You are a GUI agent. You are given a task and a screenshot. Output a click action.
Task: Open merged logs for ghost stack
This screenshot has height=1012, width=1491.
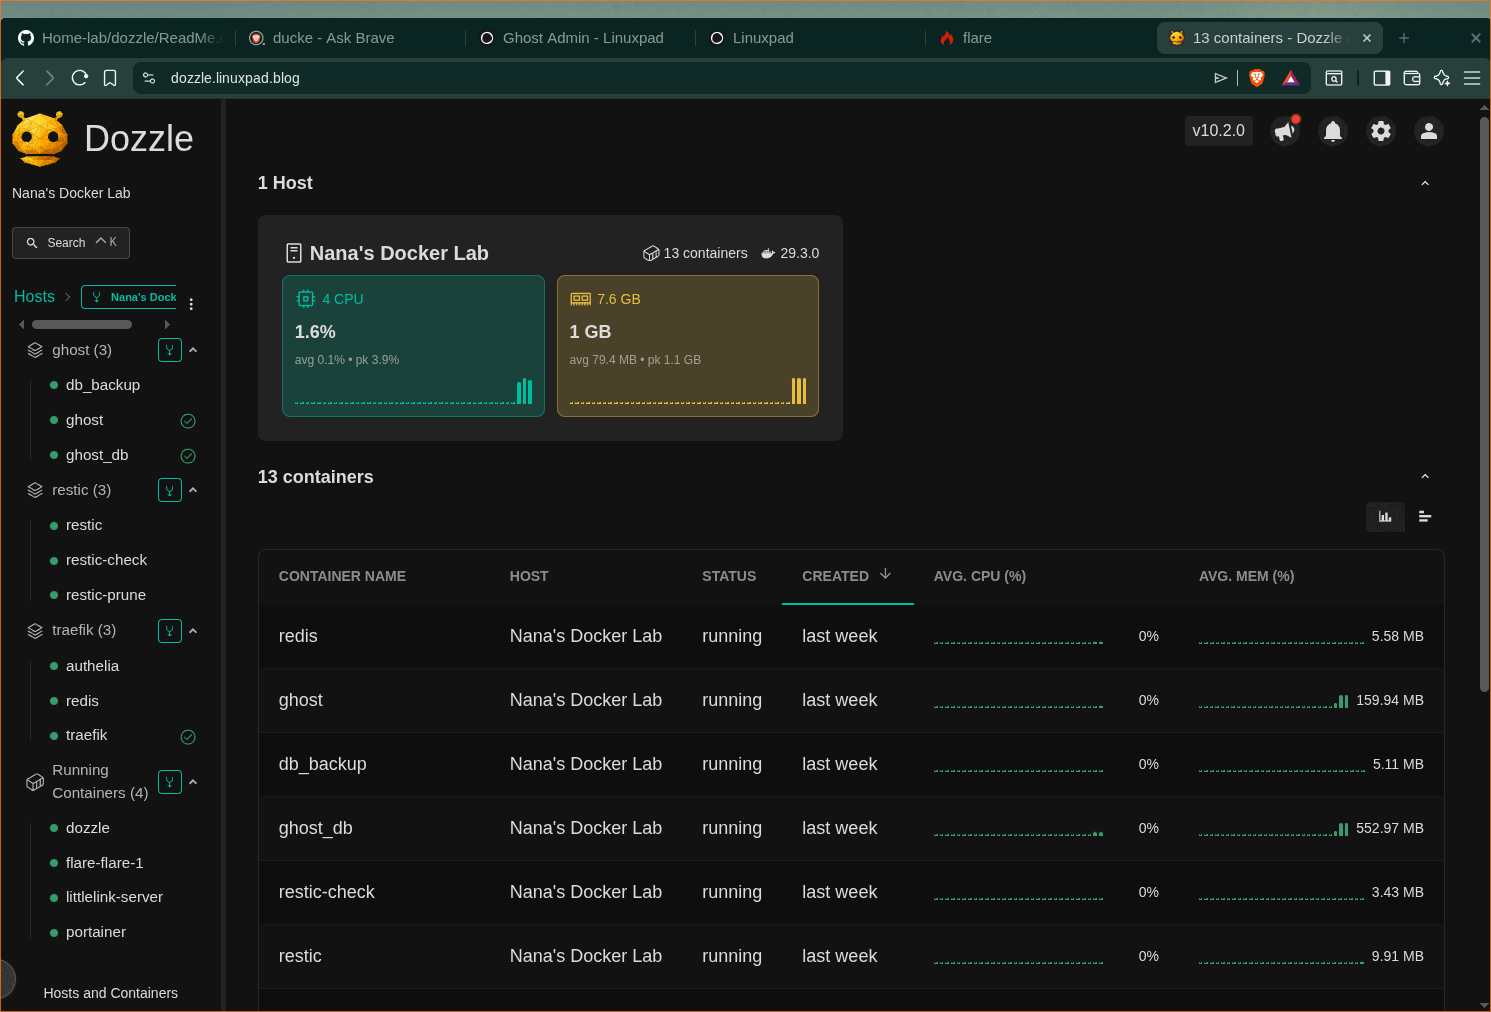tap(170, 350)
